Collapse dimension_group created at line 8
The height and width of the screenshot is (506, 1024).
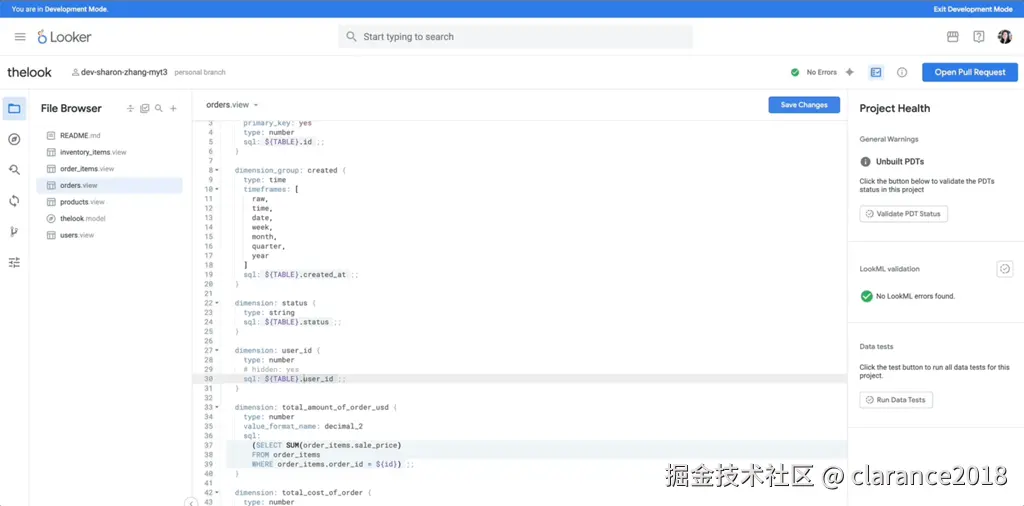point(216,170)
